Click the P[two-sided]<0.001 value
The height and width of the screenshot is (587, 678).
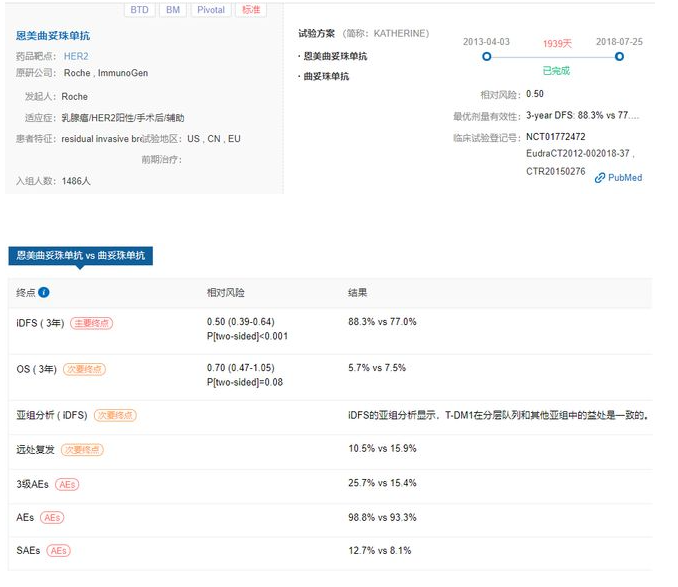247,336
